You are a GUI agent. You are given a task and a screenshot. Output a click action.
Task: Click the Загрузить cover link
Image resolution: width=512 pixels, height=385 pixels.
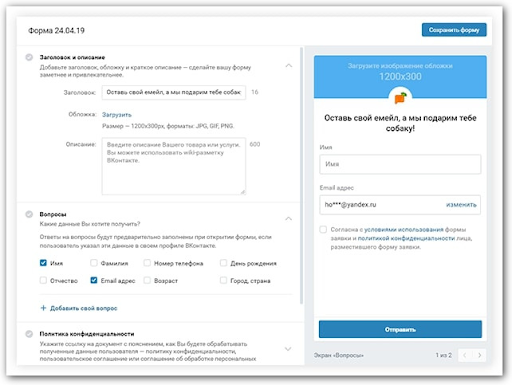pos(117,115)
